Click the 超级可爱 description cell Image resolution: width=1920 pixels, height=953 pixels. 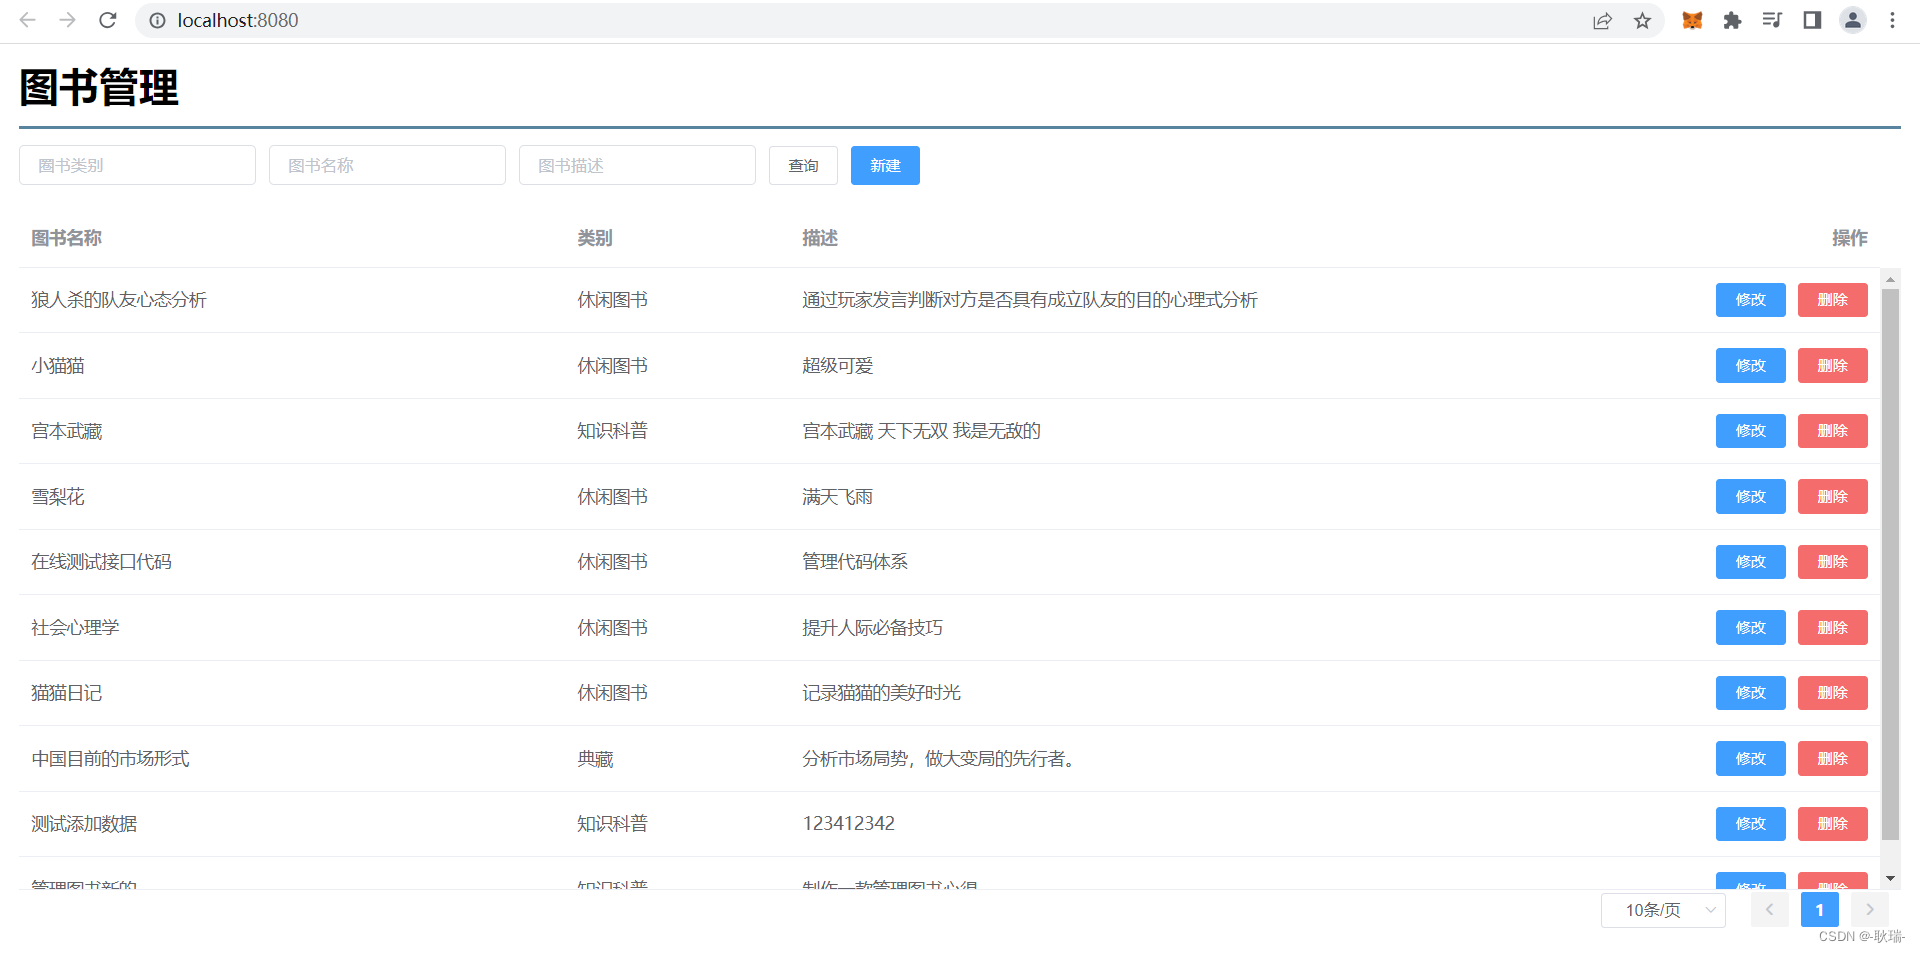[x=837, y=365]
